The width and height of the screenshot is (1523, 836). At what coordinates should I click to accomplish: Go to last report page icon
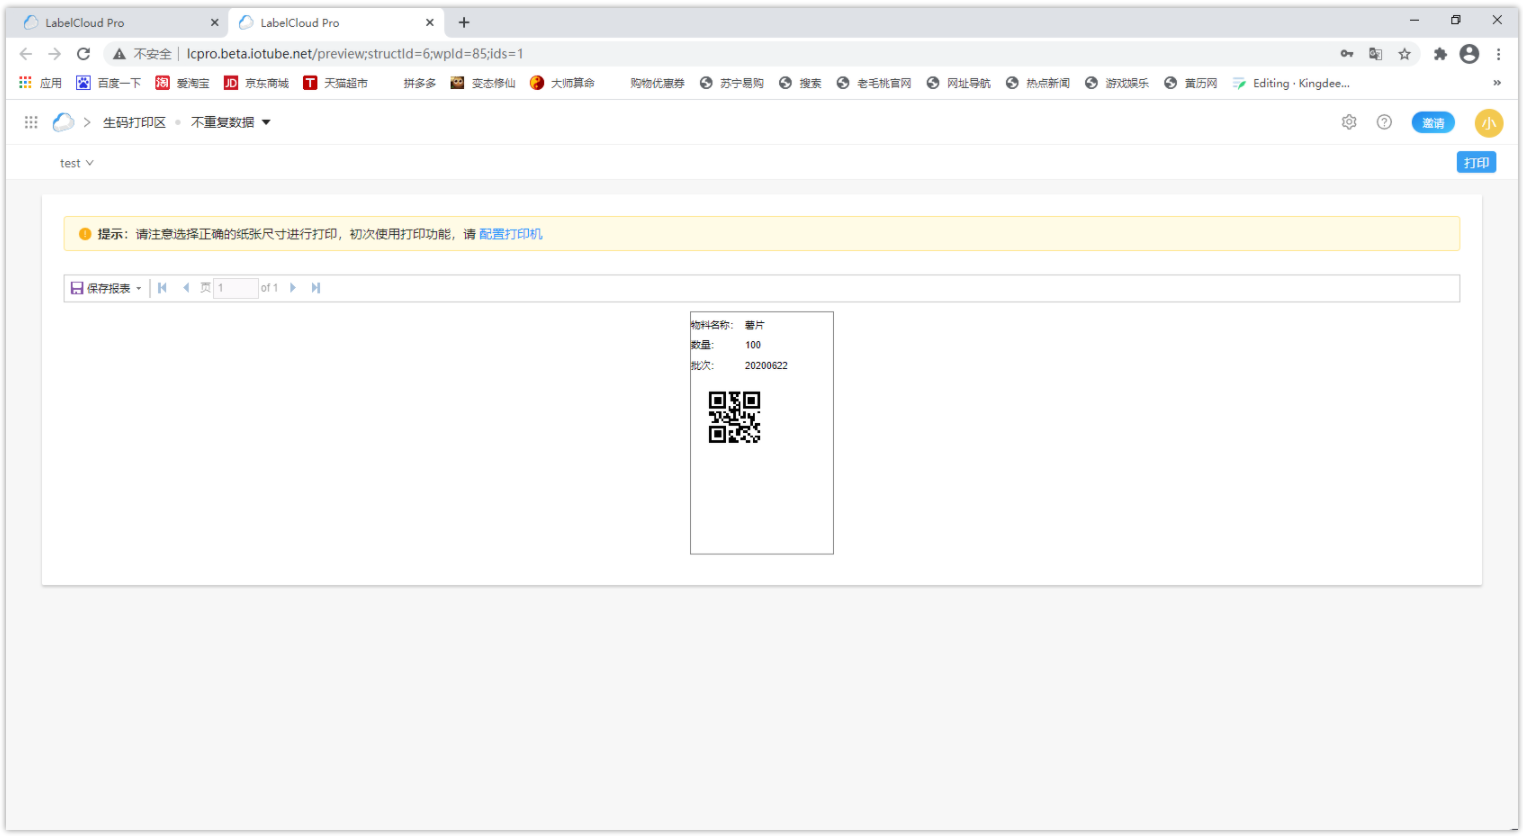point(316,288)
